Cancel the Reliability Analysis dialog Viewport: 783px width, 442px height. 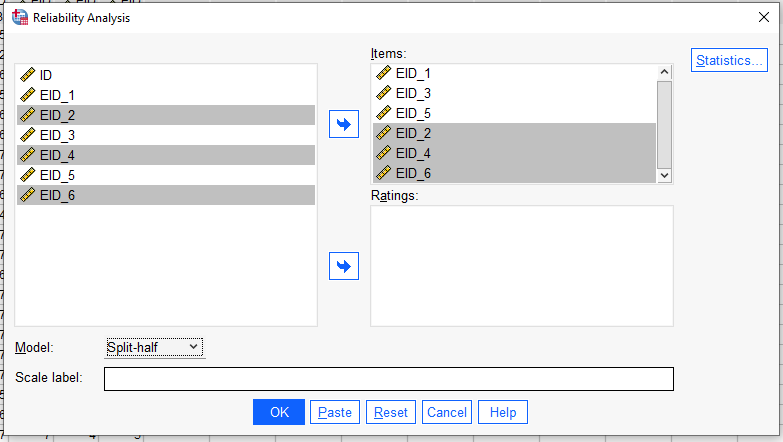(x=446, y=412)
